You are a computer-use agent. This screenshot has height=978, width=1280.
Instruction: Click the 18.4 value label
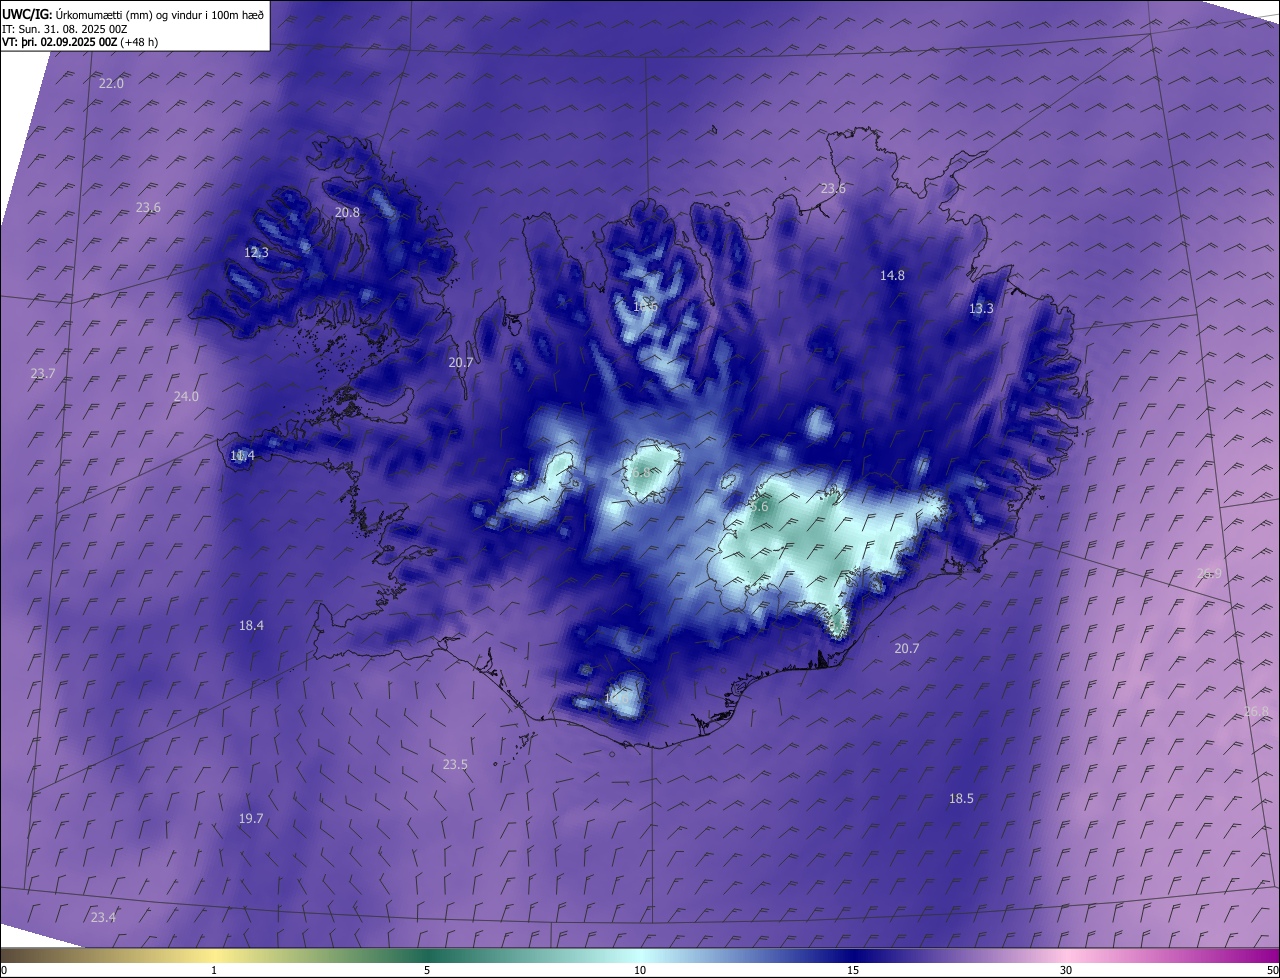coord(251,626)
